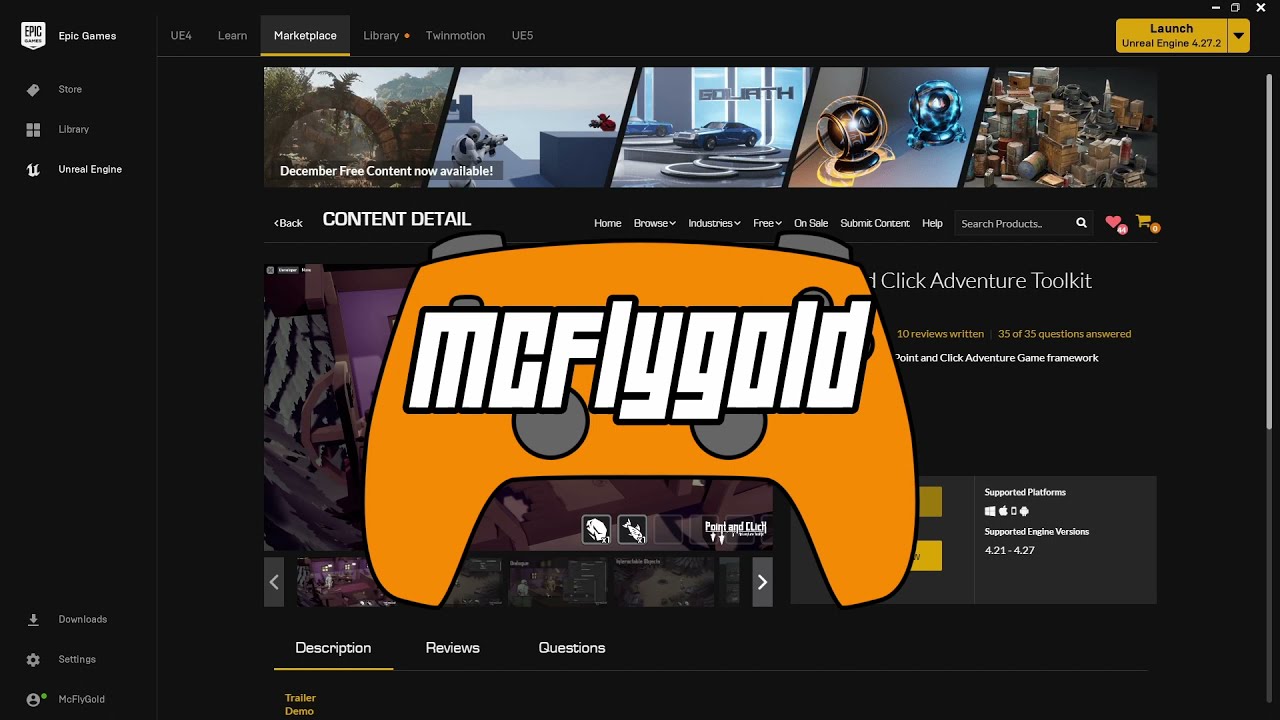Viewport: 1280px width, 720px height.
Task: Open the wishlist heart icon
Action: point(1114,222)
